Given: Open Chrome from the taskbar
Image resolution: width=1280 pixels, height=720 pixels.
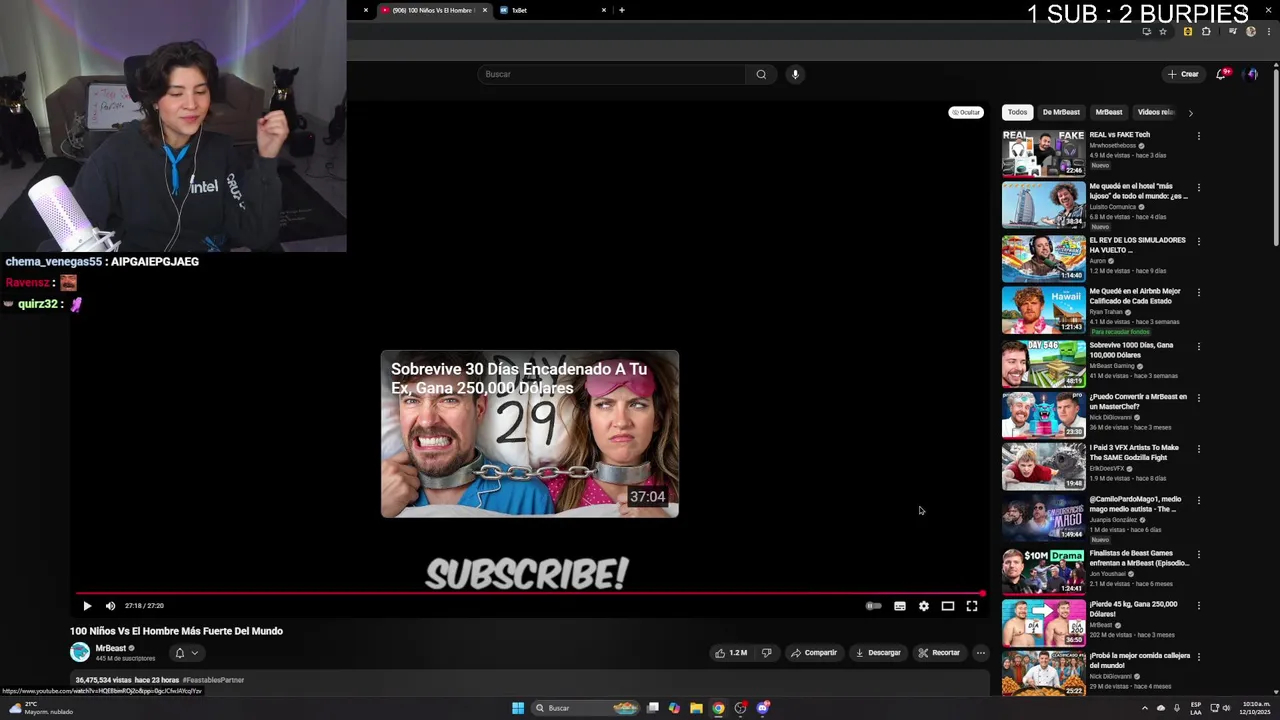Looking at the screenshot, I should click(718, 708).
